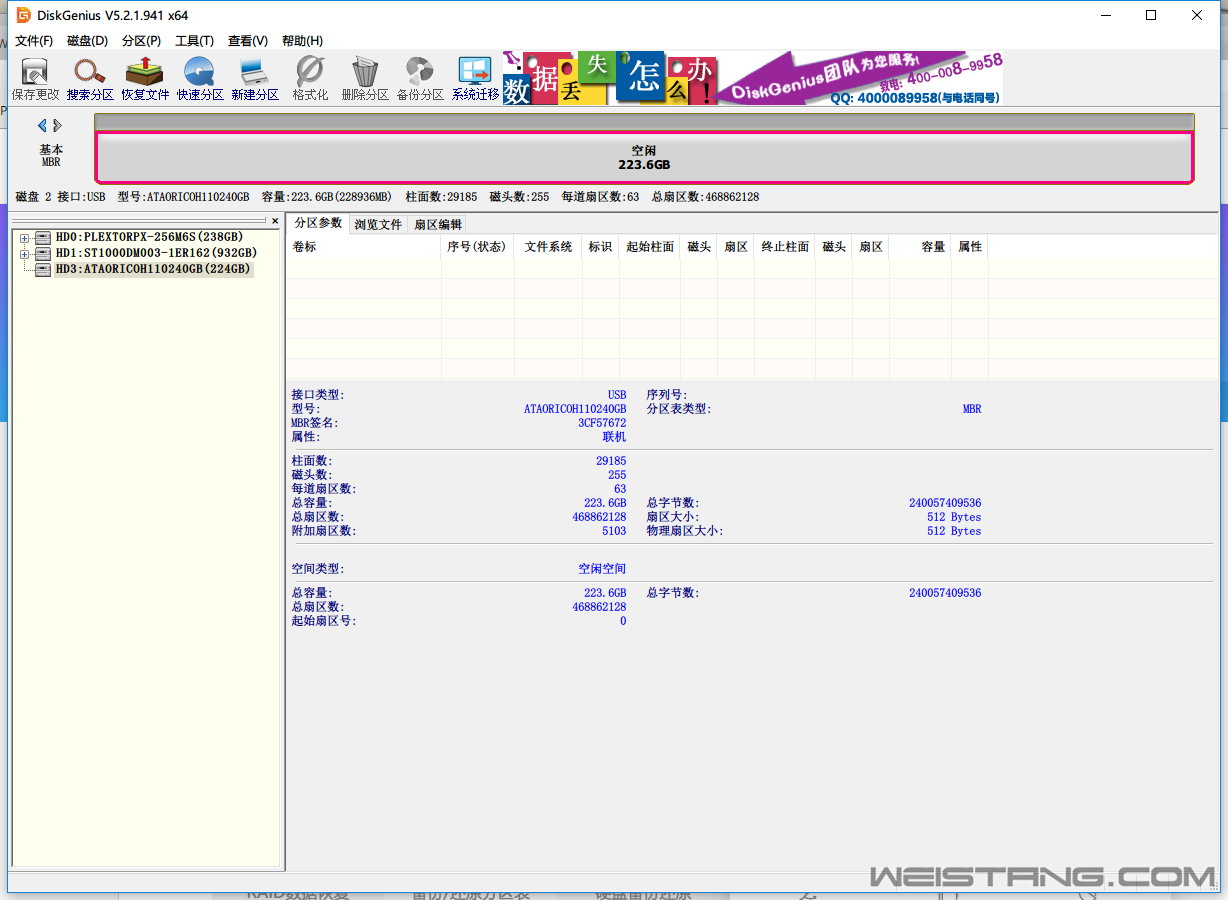
Task: Click the 格式化 format icon
Action: pos(310,79)
